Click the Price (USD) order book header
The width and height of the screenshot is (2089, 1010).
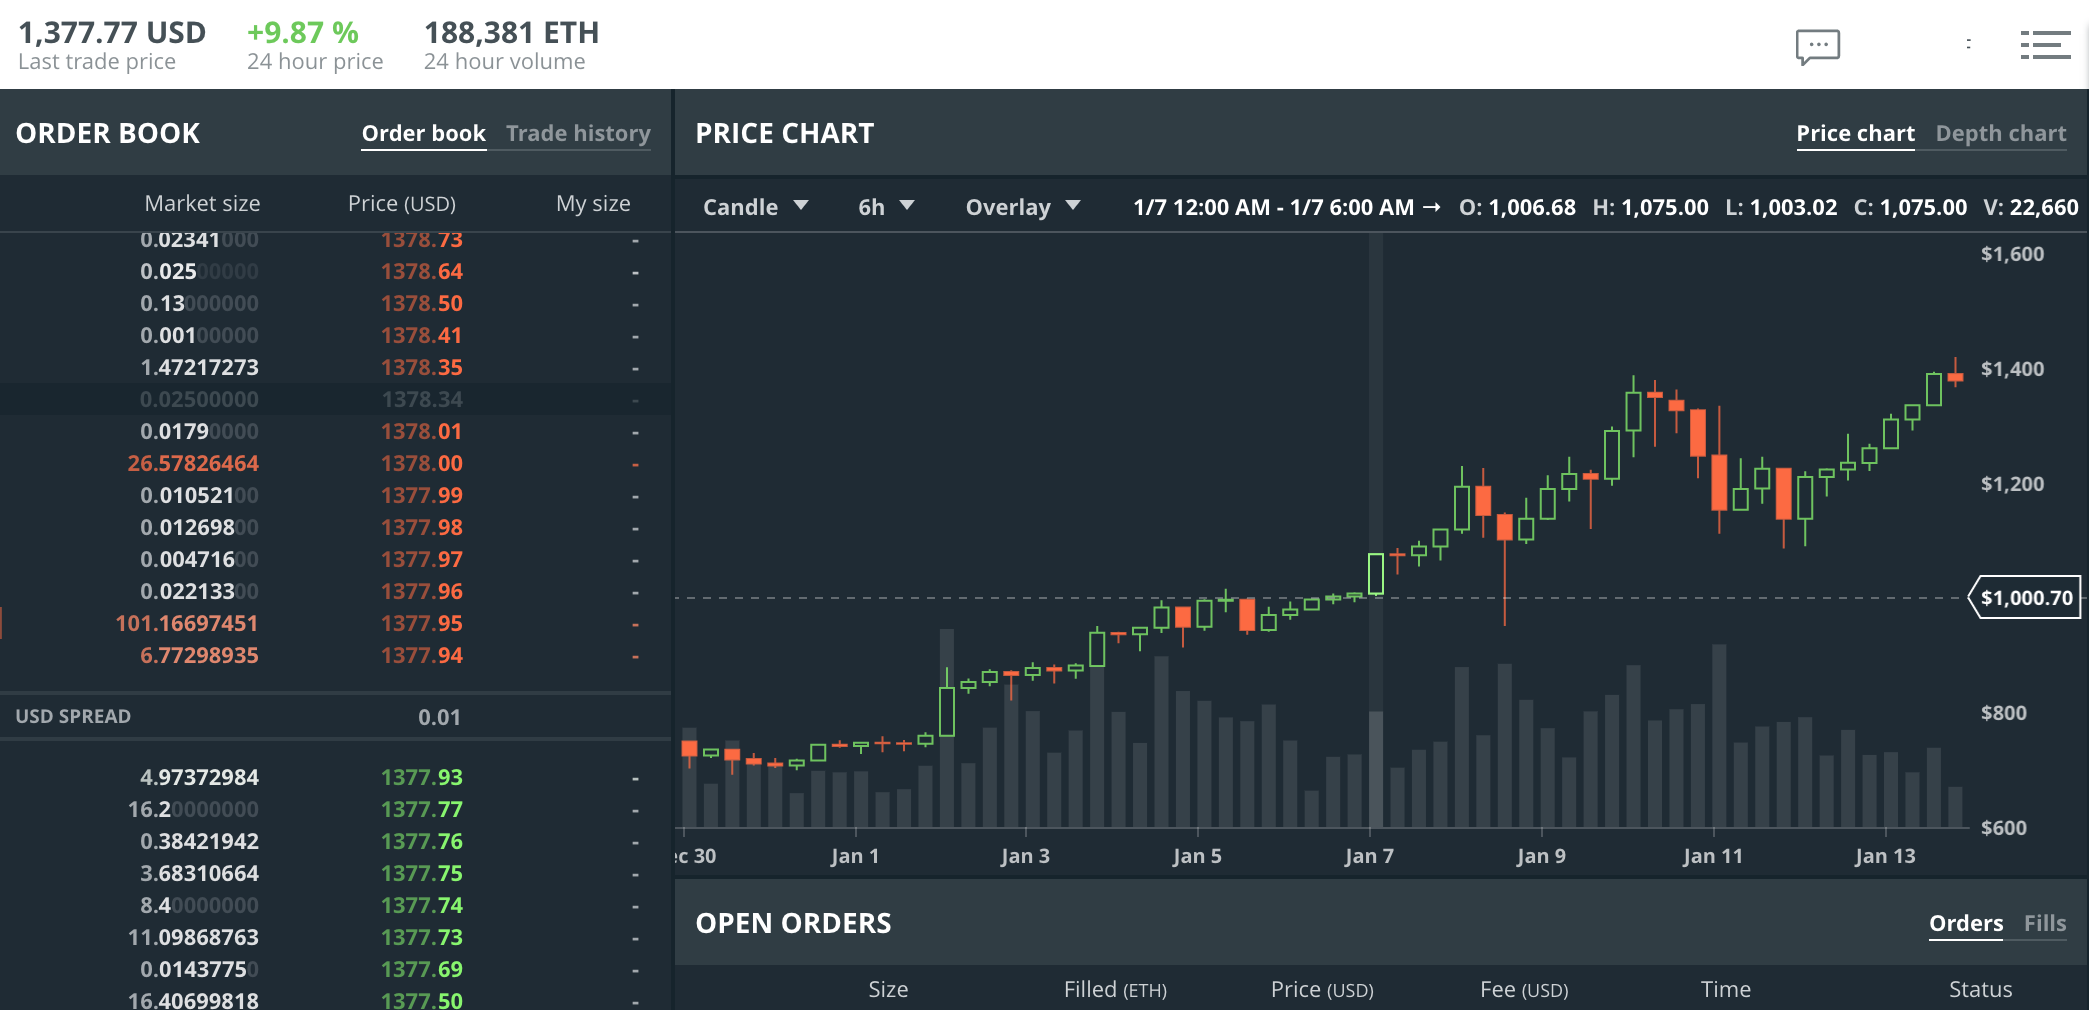[x=402, y=203]
